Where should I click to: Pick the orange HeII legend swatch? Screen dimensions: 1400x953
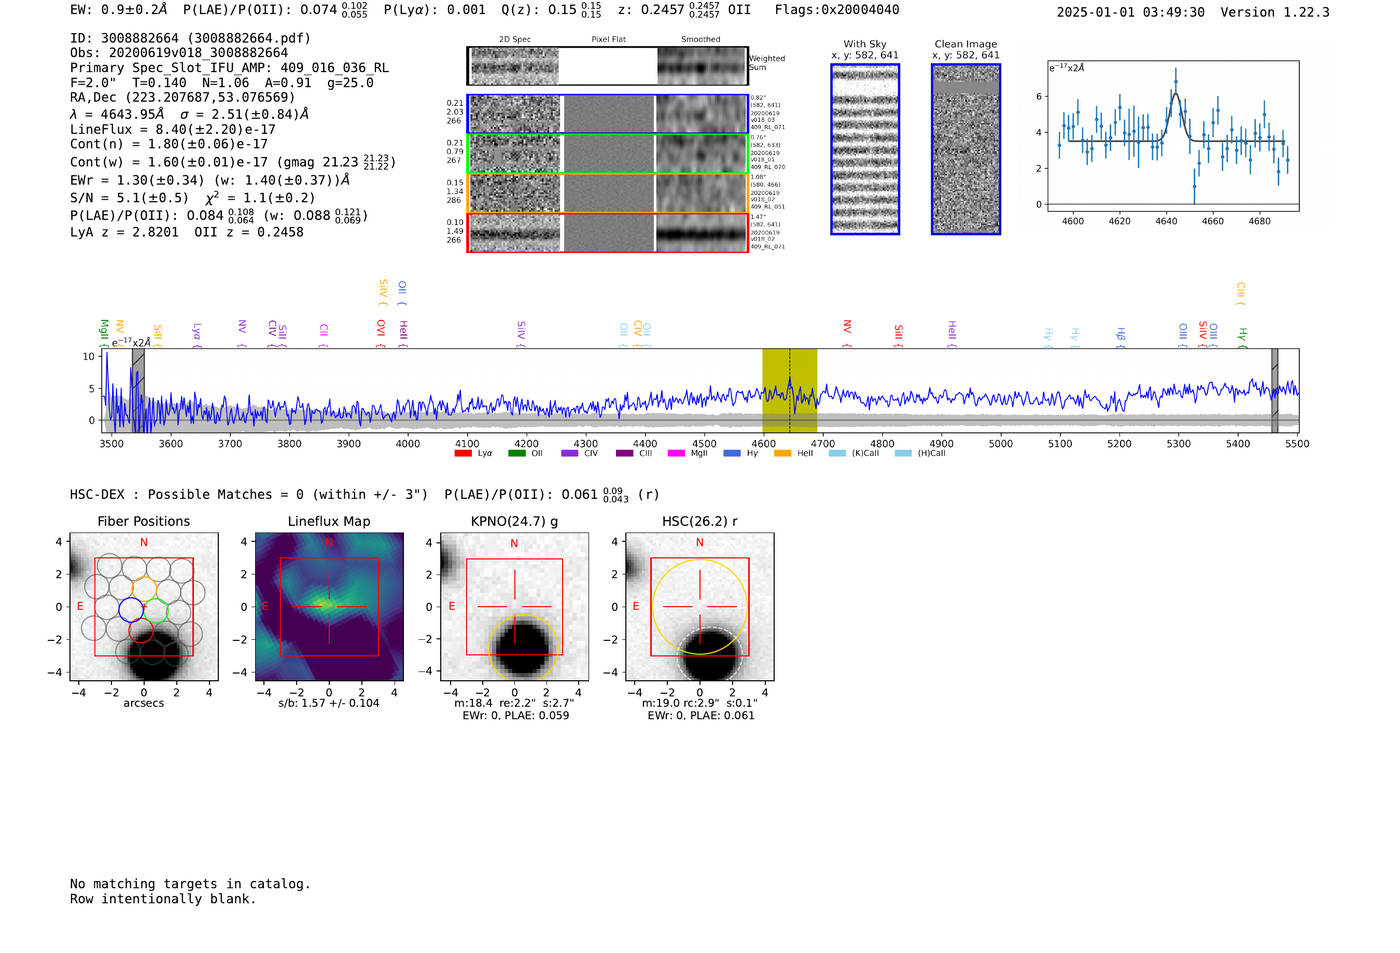click(782, 454)
